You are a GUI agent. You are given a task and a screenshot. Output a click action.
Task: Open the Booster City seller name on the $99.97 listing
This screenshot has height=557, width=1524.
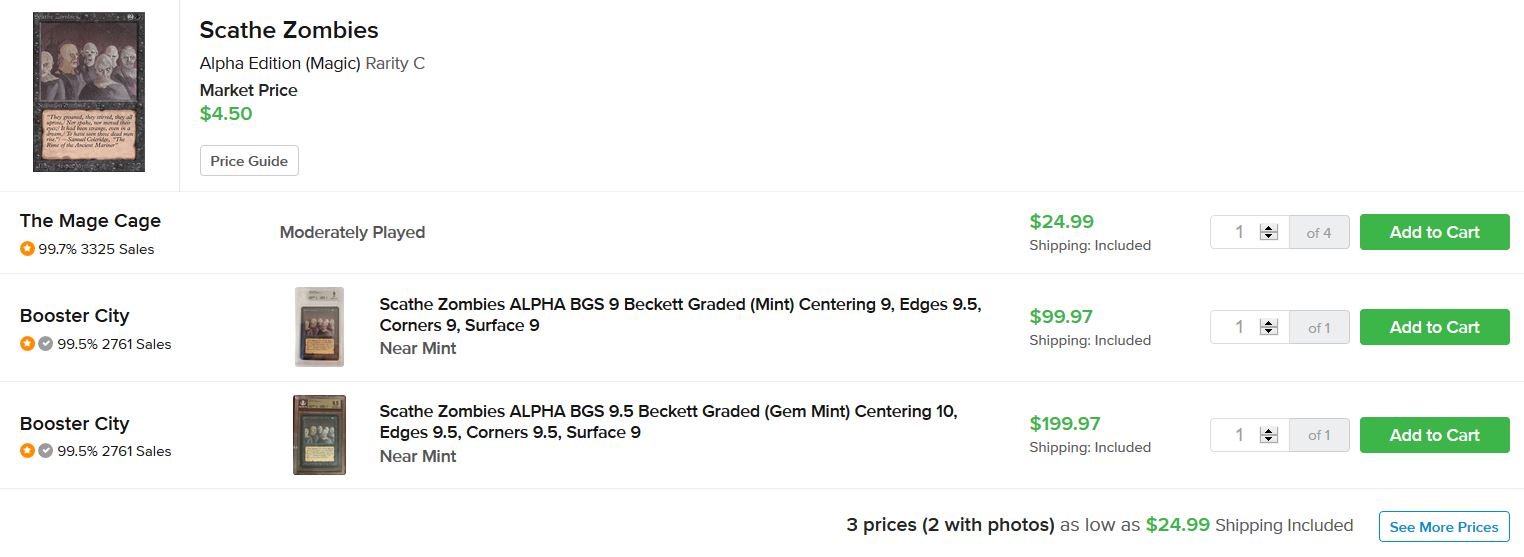(x=75, y=316)
